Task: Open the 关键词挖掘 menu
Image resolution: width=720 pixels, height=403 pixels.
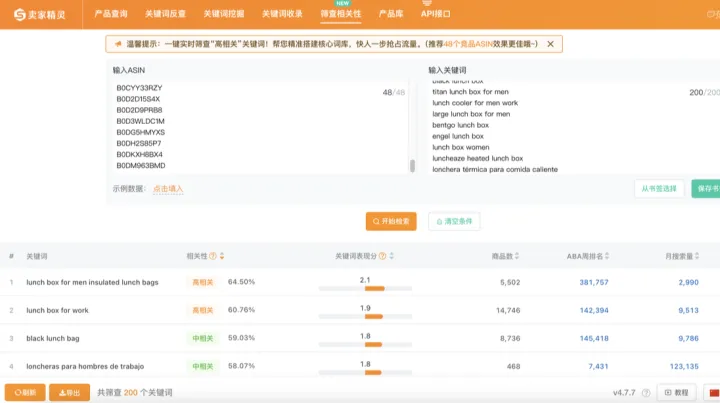Action: (x=224, y=14)
